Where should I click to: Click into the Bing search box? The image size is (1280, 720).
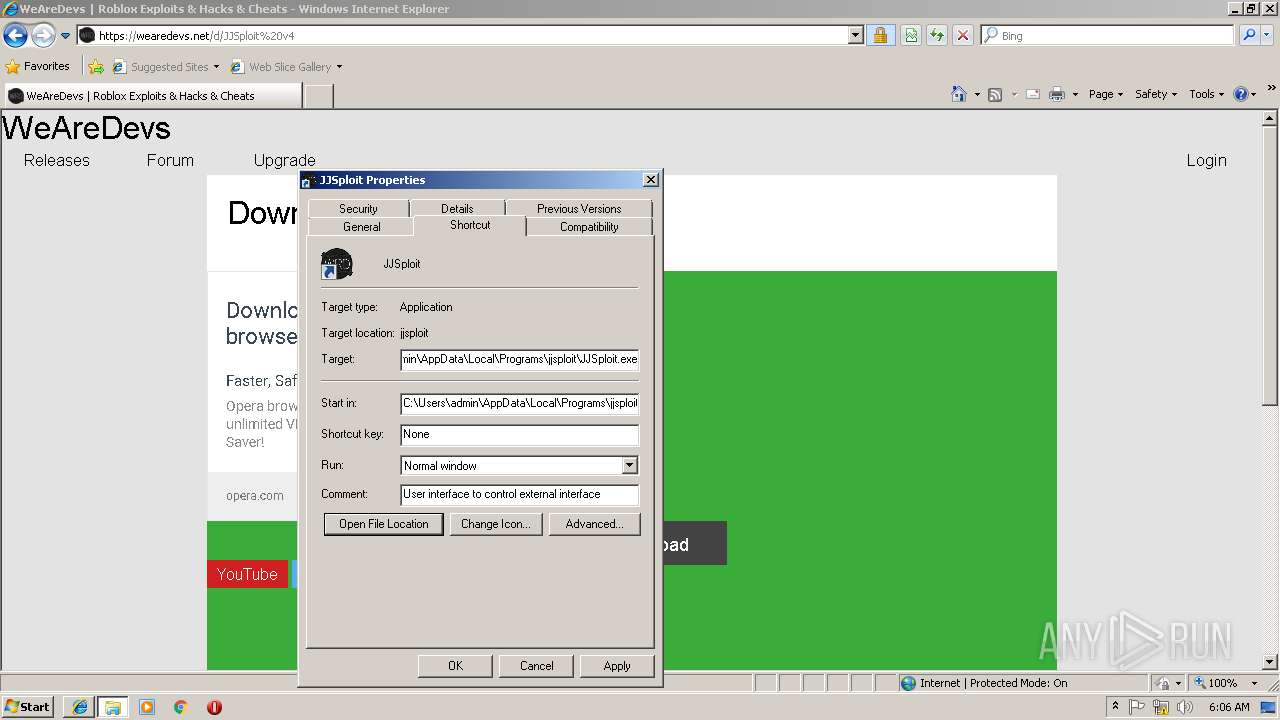click(1108, 35)
